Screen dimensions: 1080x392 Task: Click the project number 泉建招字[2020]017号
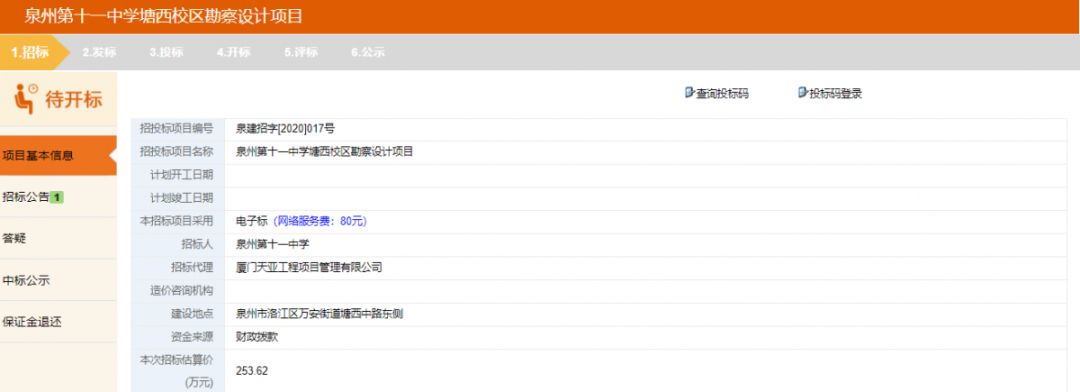click(285, 128)
